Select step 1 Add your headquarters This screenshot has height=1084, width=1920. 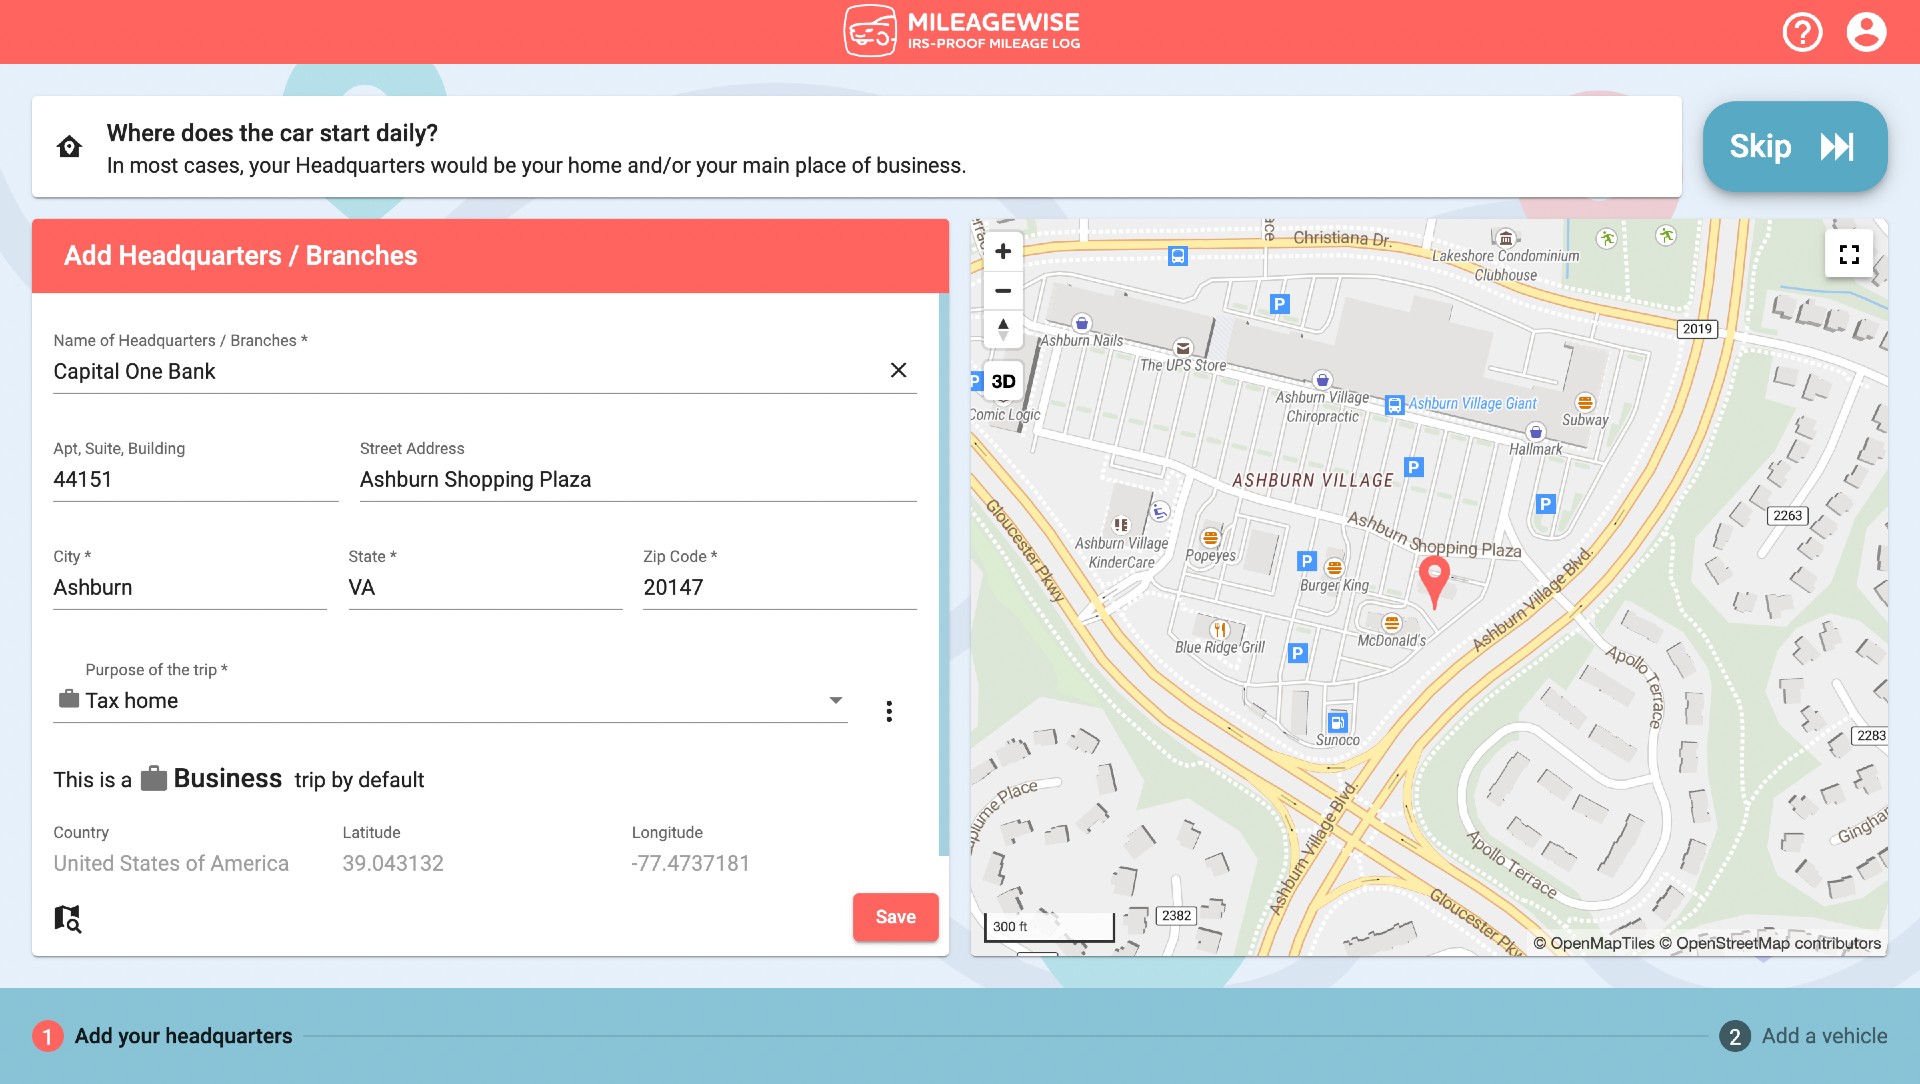(x=163, y=1036)
